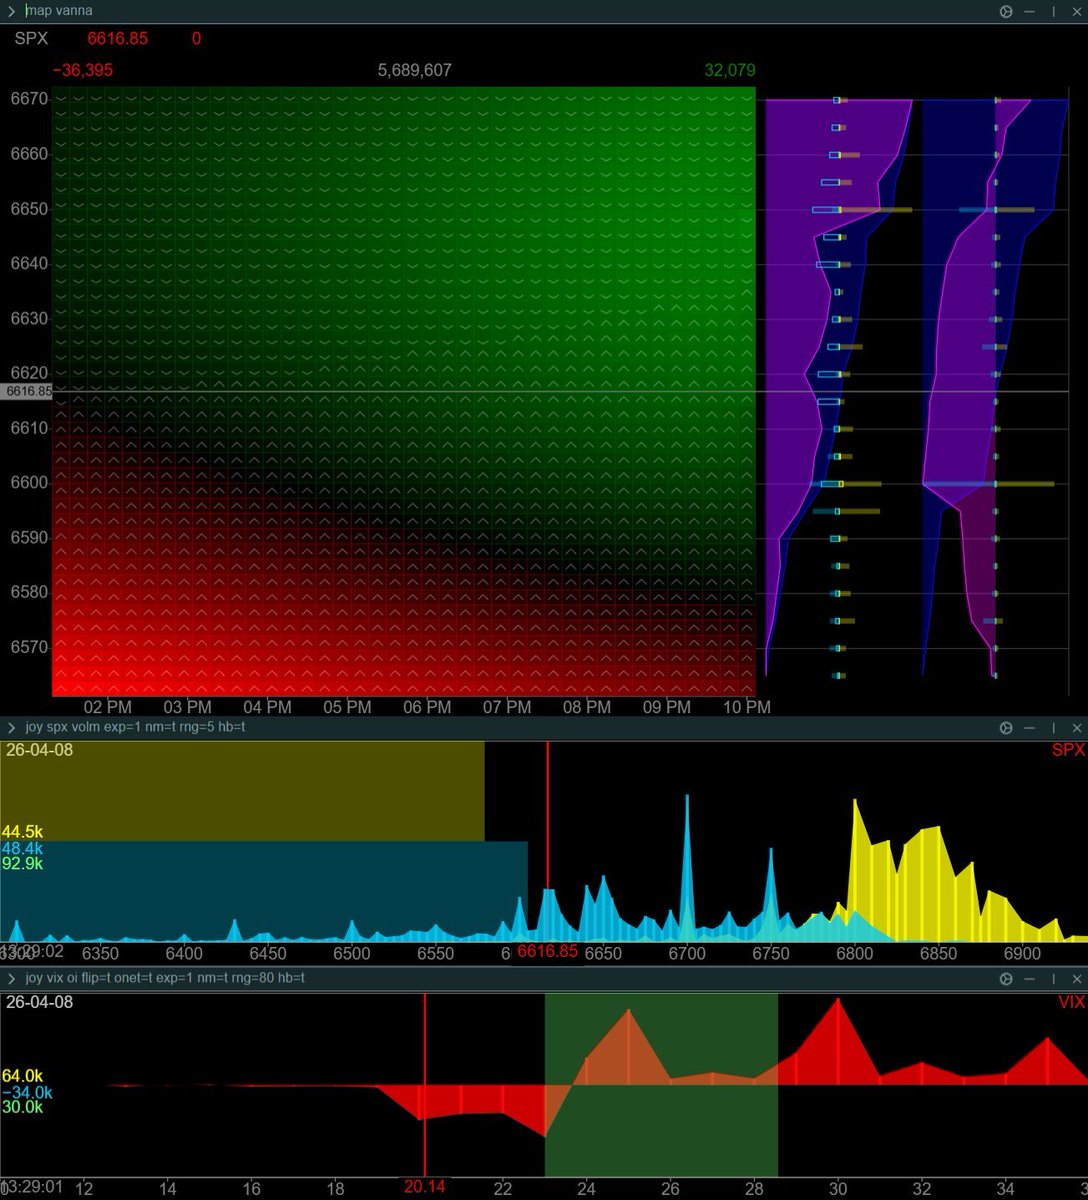Open settings gear of map vanna panel
Image resolution: width=1088 pixels, height=1200 pixels.
pos(1006,11)
